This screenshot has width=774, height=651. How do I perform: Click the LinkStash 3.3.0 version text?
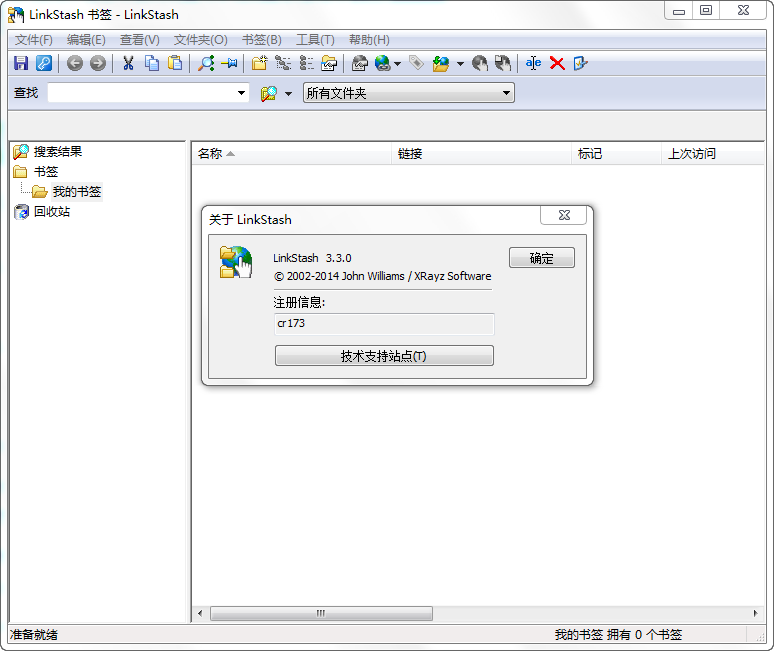[312, 258]
